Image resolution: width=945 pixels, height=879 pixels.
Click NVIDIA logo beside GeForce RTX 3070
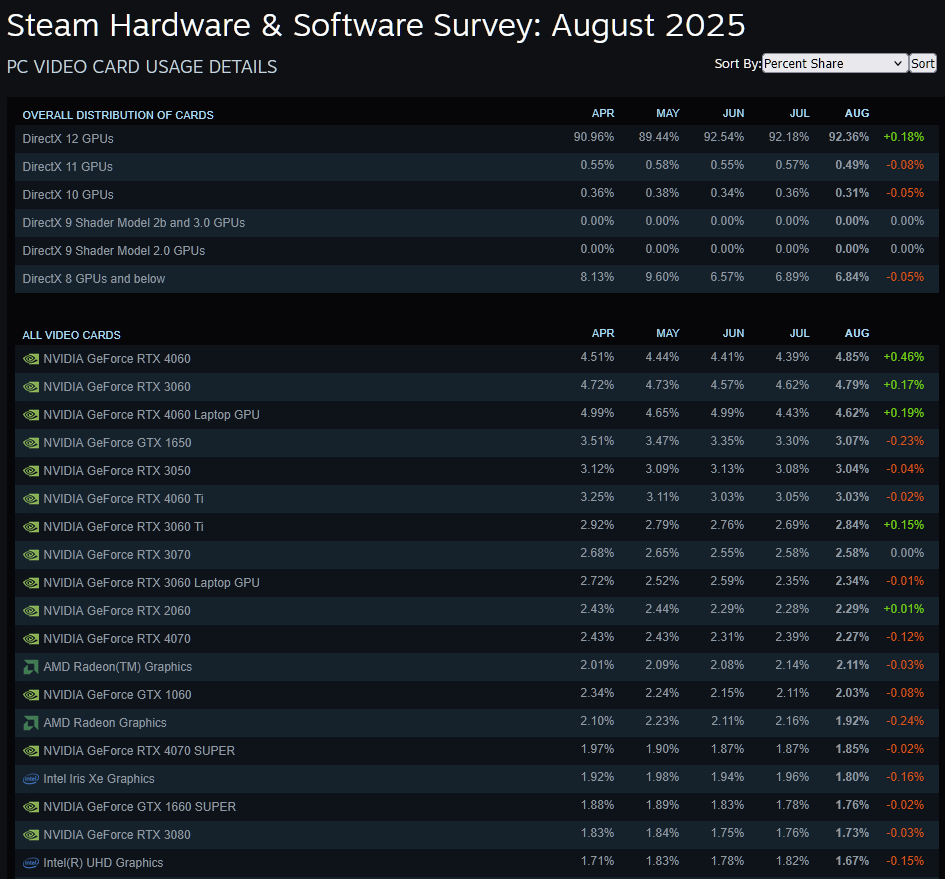[x=31, y=555]
